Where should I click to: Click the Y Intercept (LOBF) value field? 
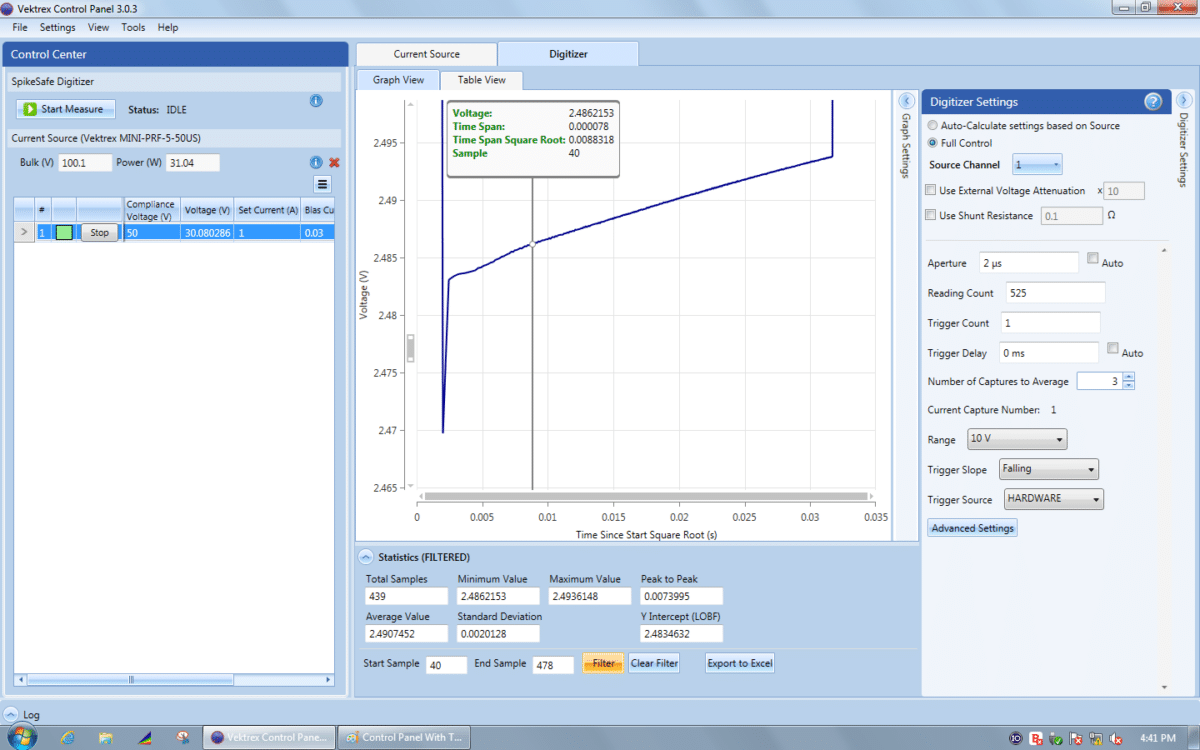point(681,634)
